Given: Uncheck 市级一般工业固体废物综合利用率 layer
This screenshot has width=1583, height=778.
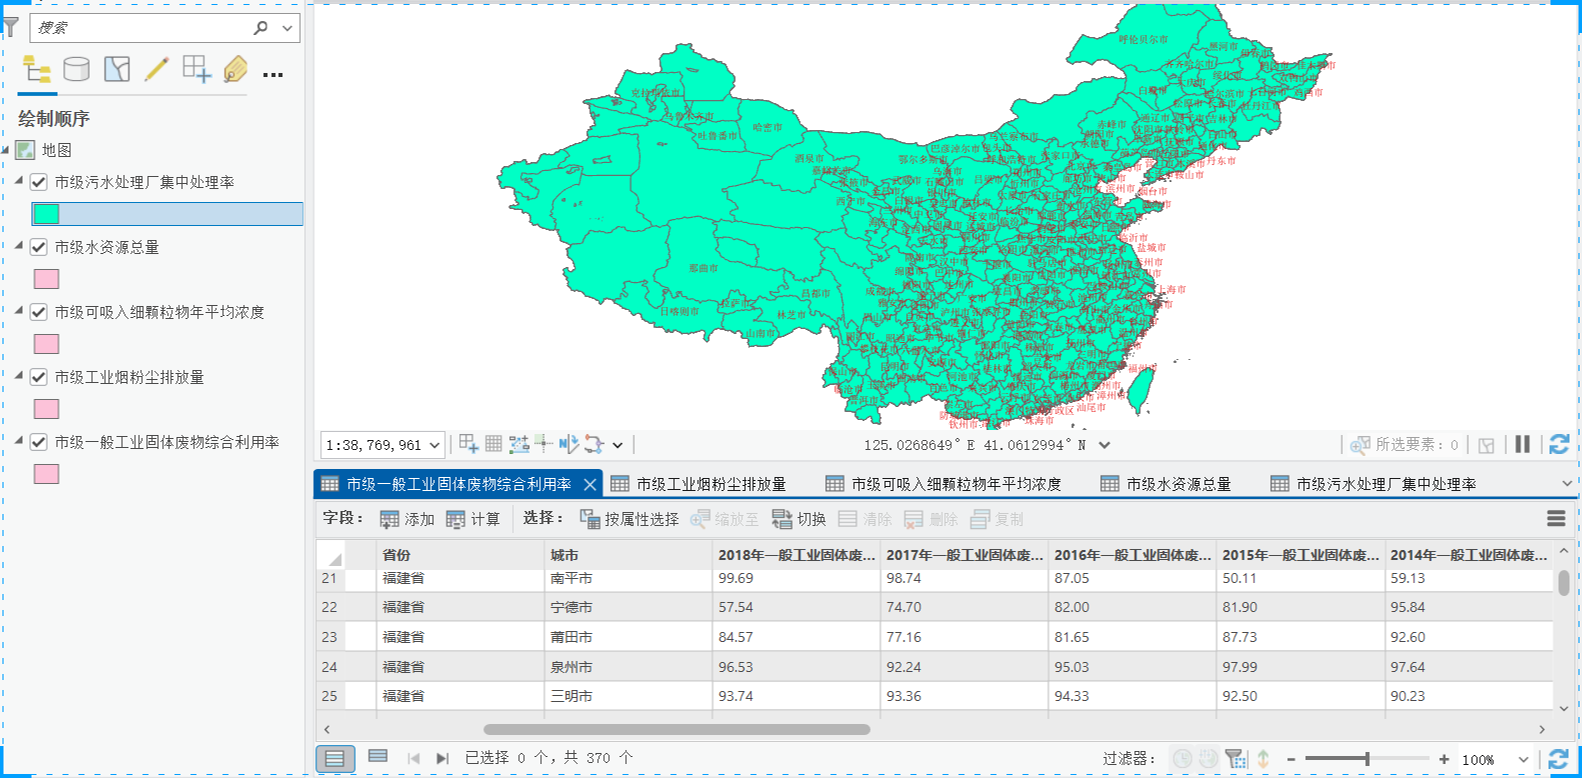Looking at the screenshot, I should (39, 442).
